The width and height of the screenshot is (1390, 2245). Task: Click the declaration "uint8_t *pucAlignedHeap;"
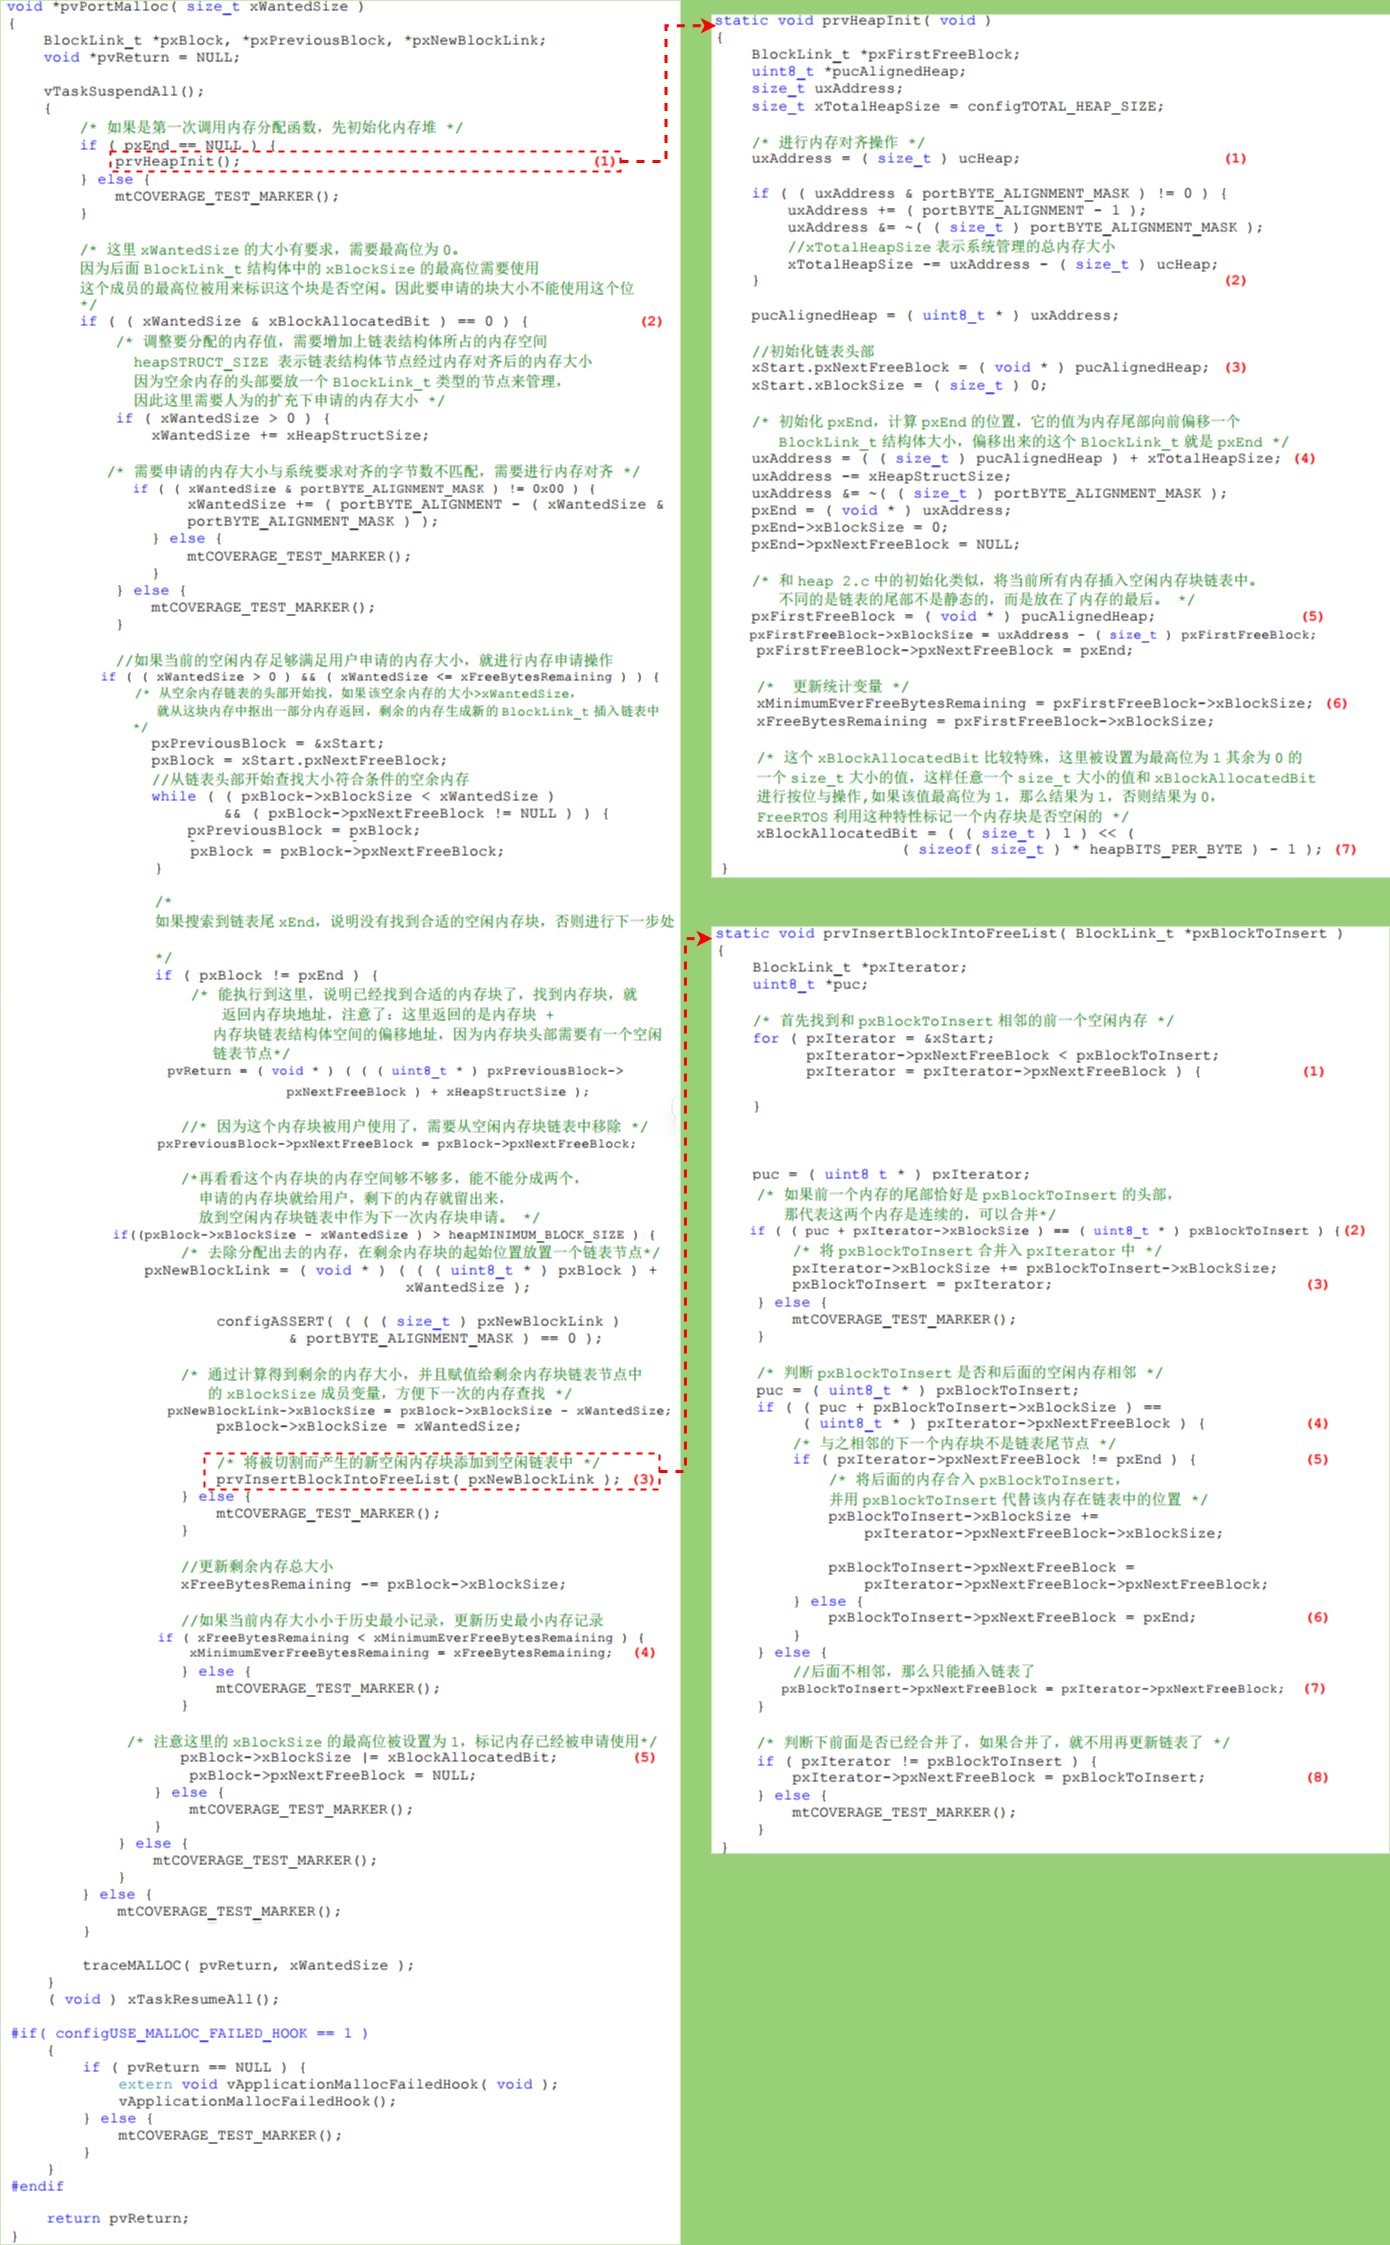pos(858,72)
